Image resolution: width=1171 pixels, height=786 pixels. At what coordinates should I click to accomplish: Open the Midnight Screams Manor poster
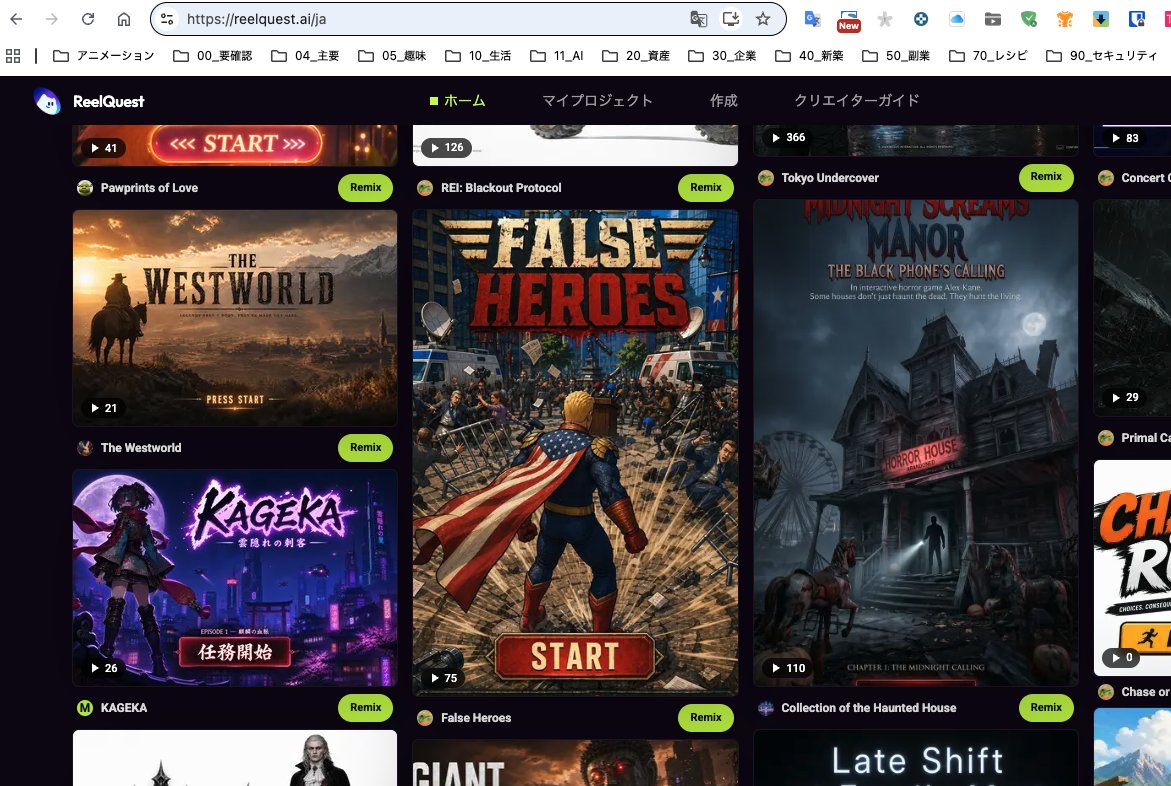tap(916, 442)
